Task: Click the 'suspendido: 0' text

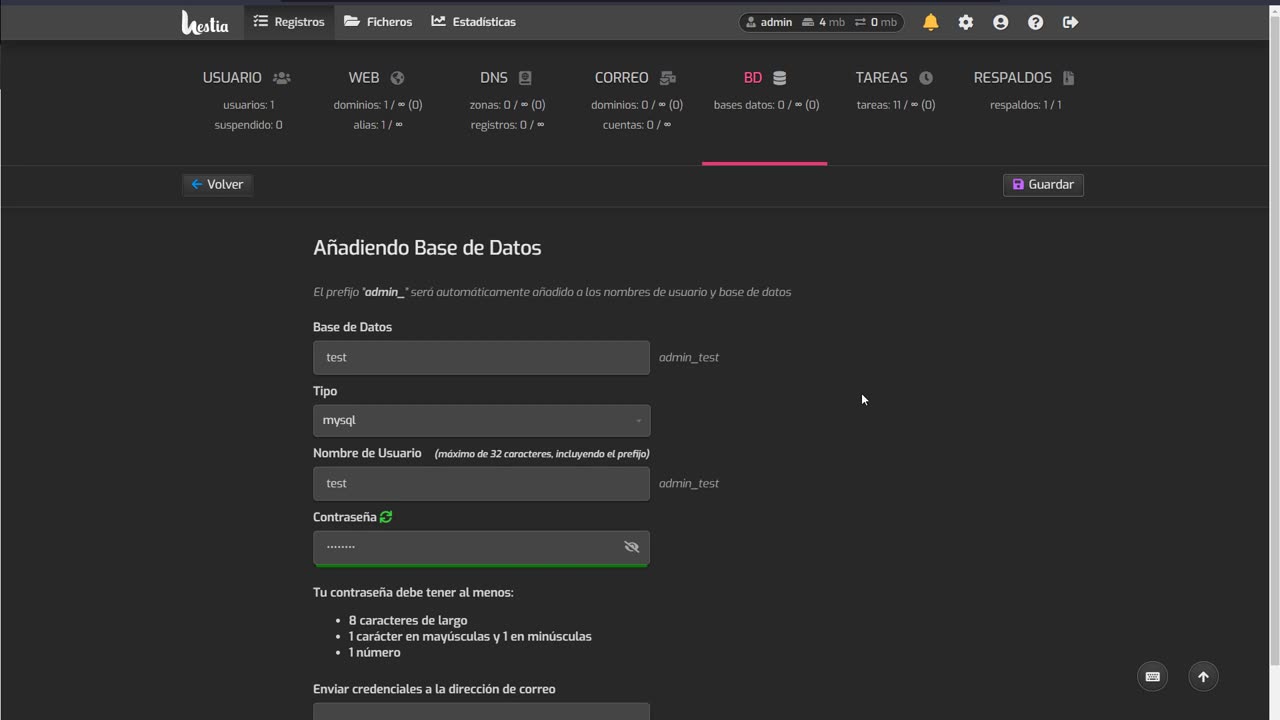Action: (x=248, y=125)
